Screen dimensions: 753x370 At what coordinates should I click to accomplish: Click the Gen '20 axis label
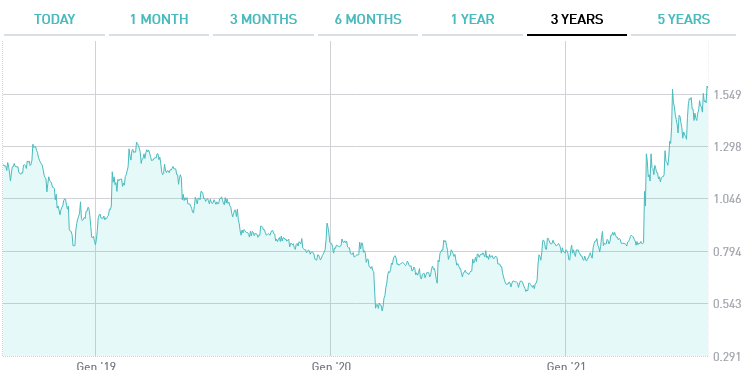[331, 366]
